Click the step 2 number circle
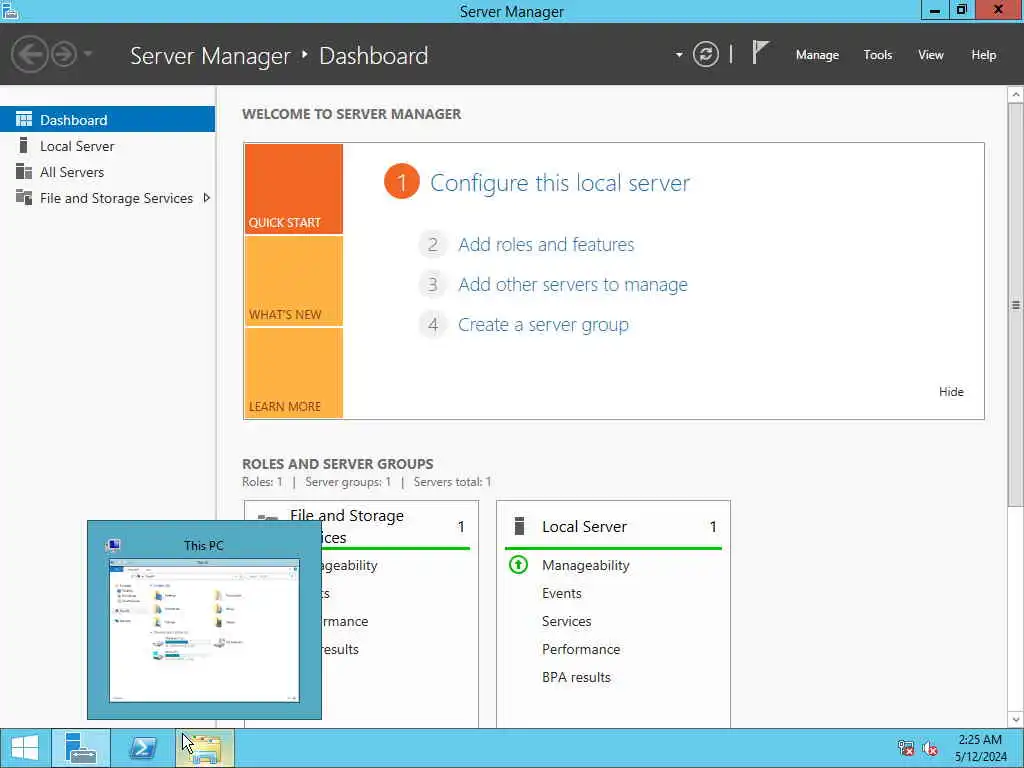The image size is (1024, 768). coord(432,245)
